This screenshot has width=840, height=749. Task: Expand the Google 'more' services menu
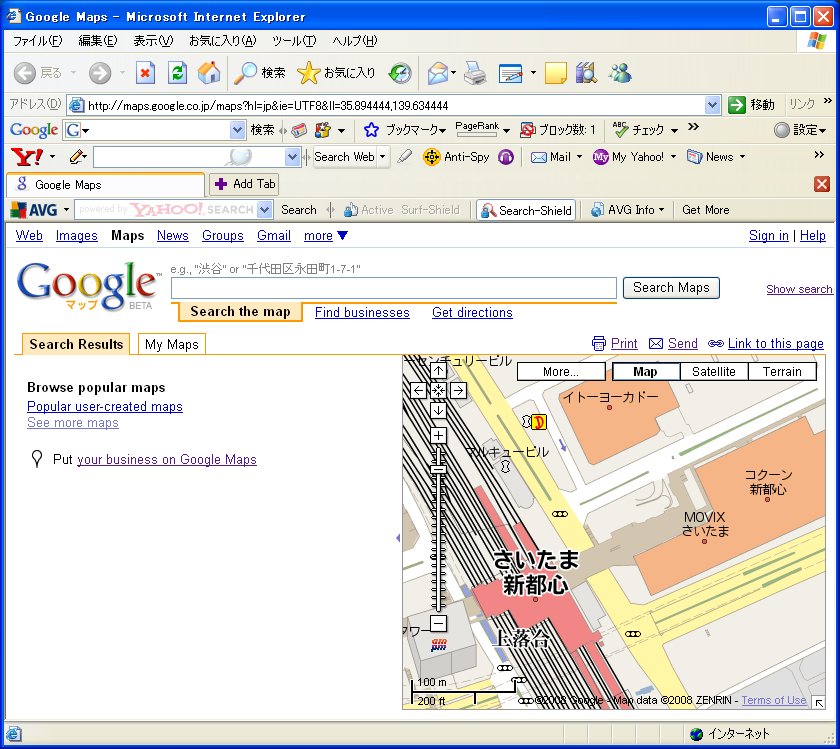(x=326, y=236)
